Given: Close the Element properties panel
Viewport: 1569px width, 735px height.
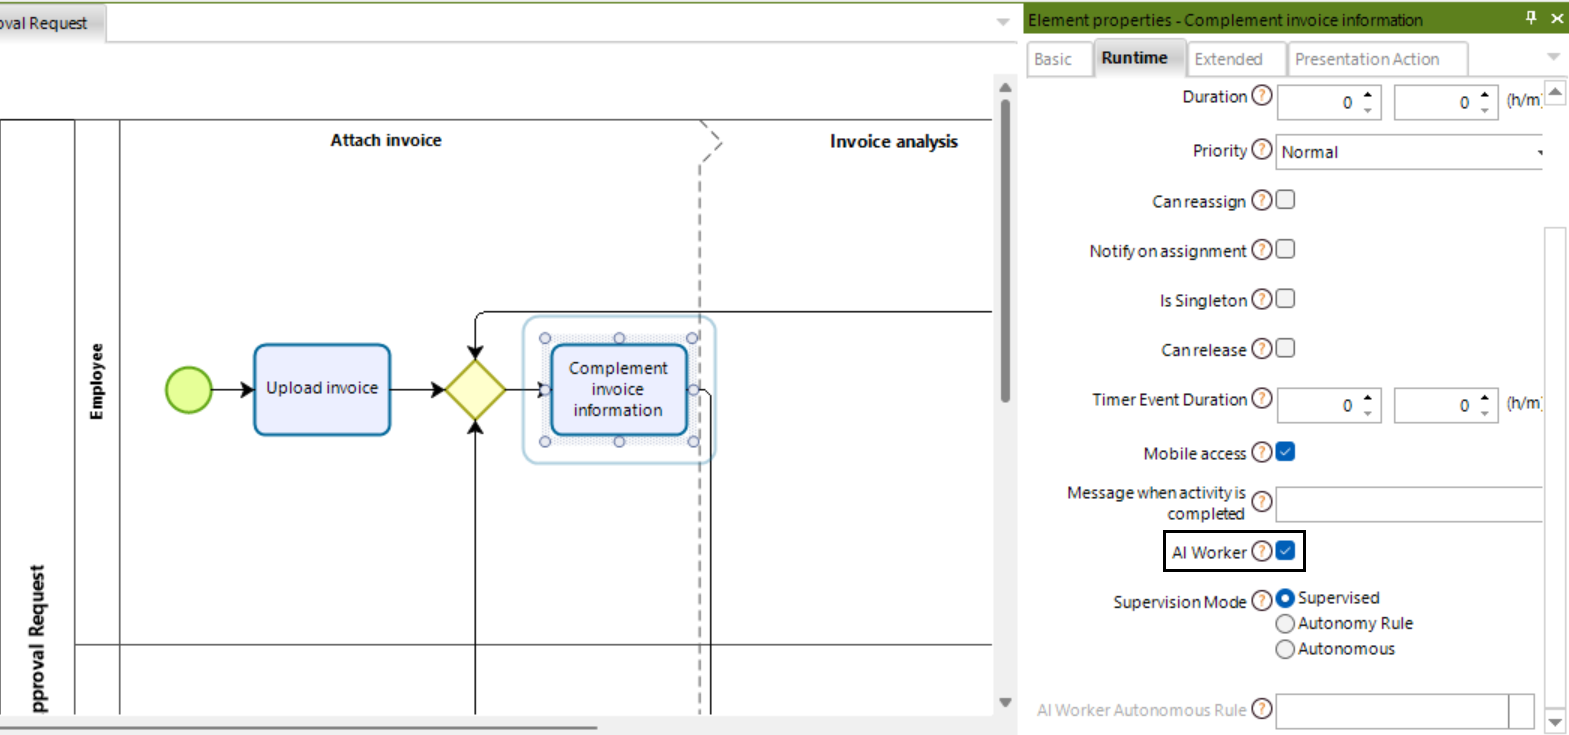Looking at the screenshot, I should [x=1557, y=18].
